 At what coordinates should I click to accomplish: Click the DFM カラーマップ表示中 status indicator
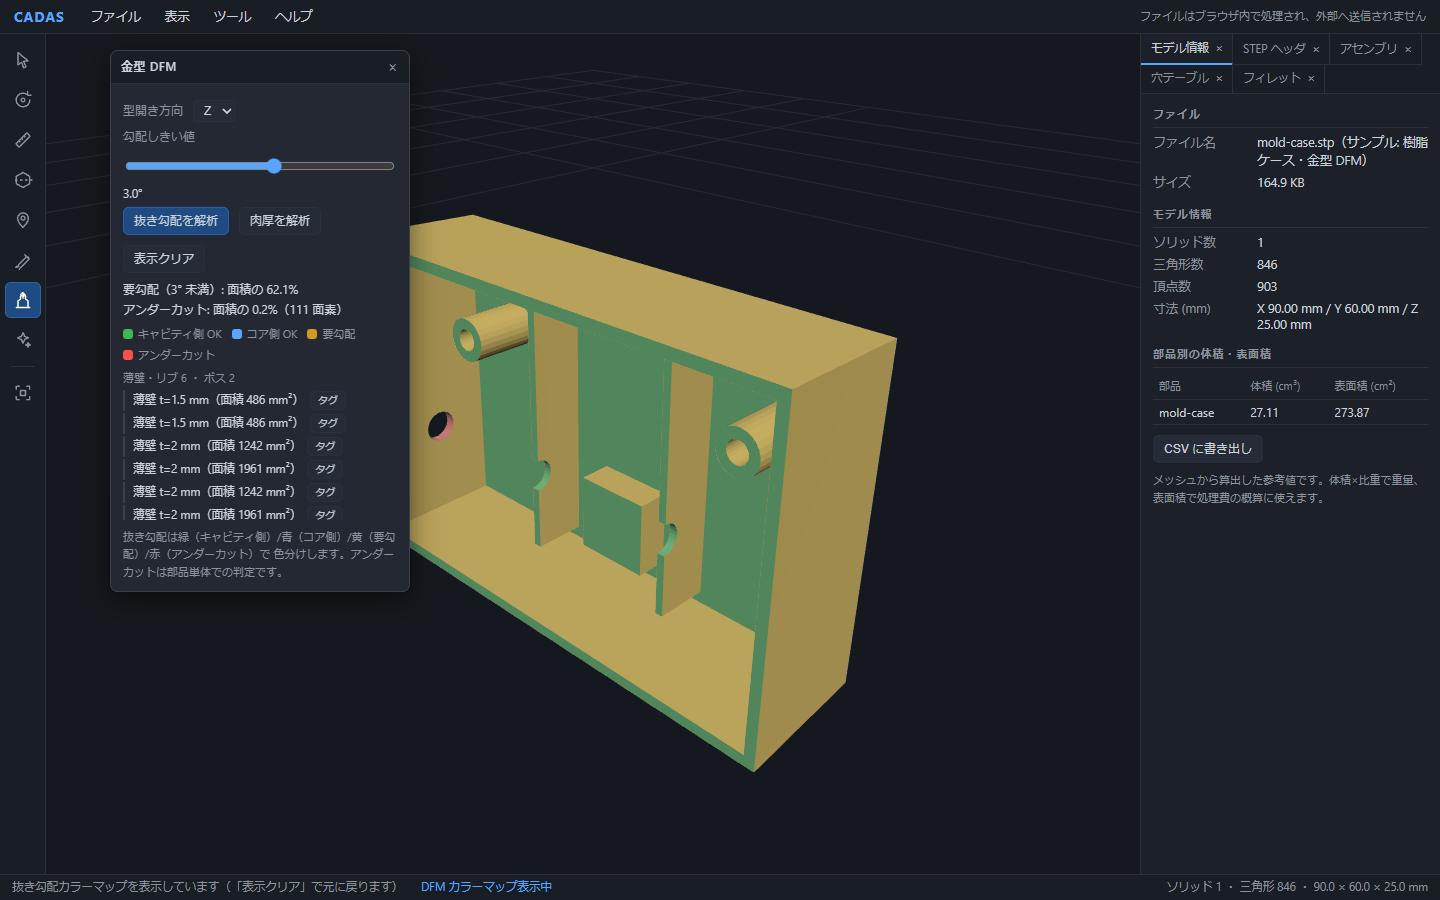tap(486, 887)
